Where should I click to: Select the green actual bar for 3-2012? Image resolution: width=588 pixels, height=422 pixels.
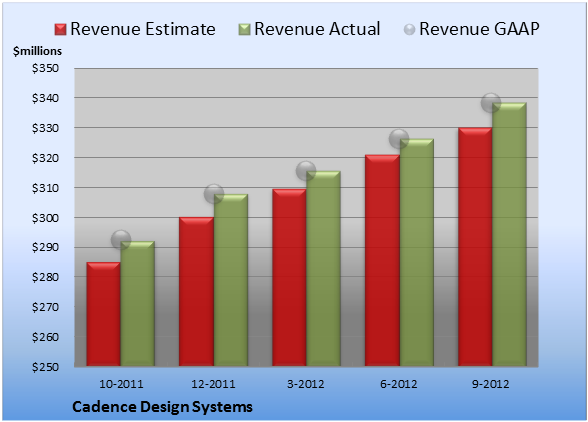323,268
